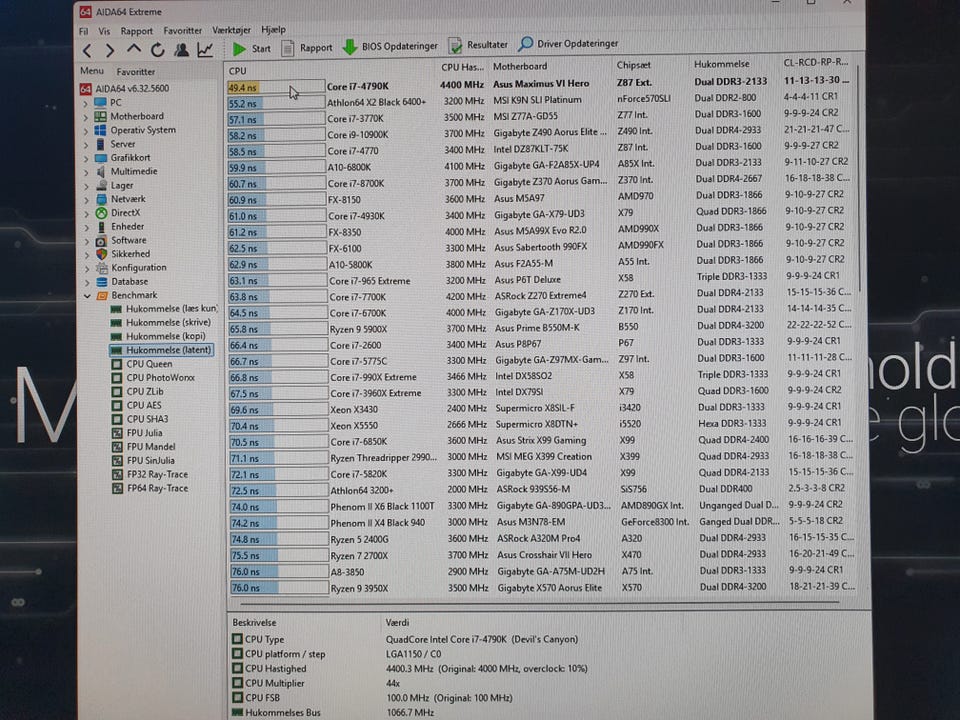This screenshot has height=720, width=960.
Task: Switch to the Favoritter tab
Action: coord(136,72)
